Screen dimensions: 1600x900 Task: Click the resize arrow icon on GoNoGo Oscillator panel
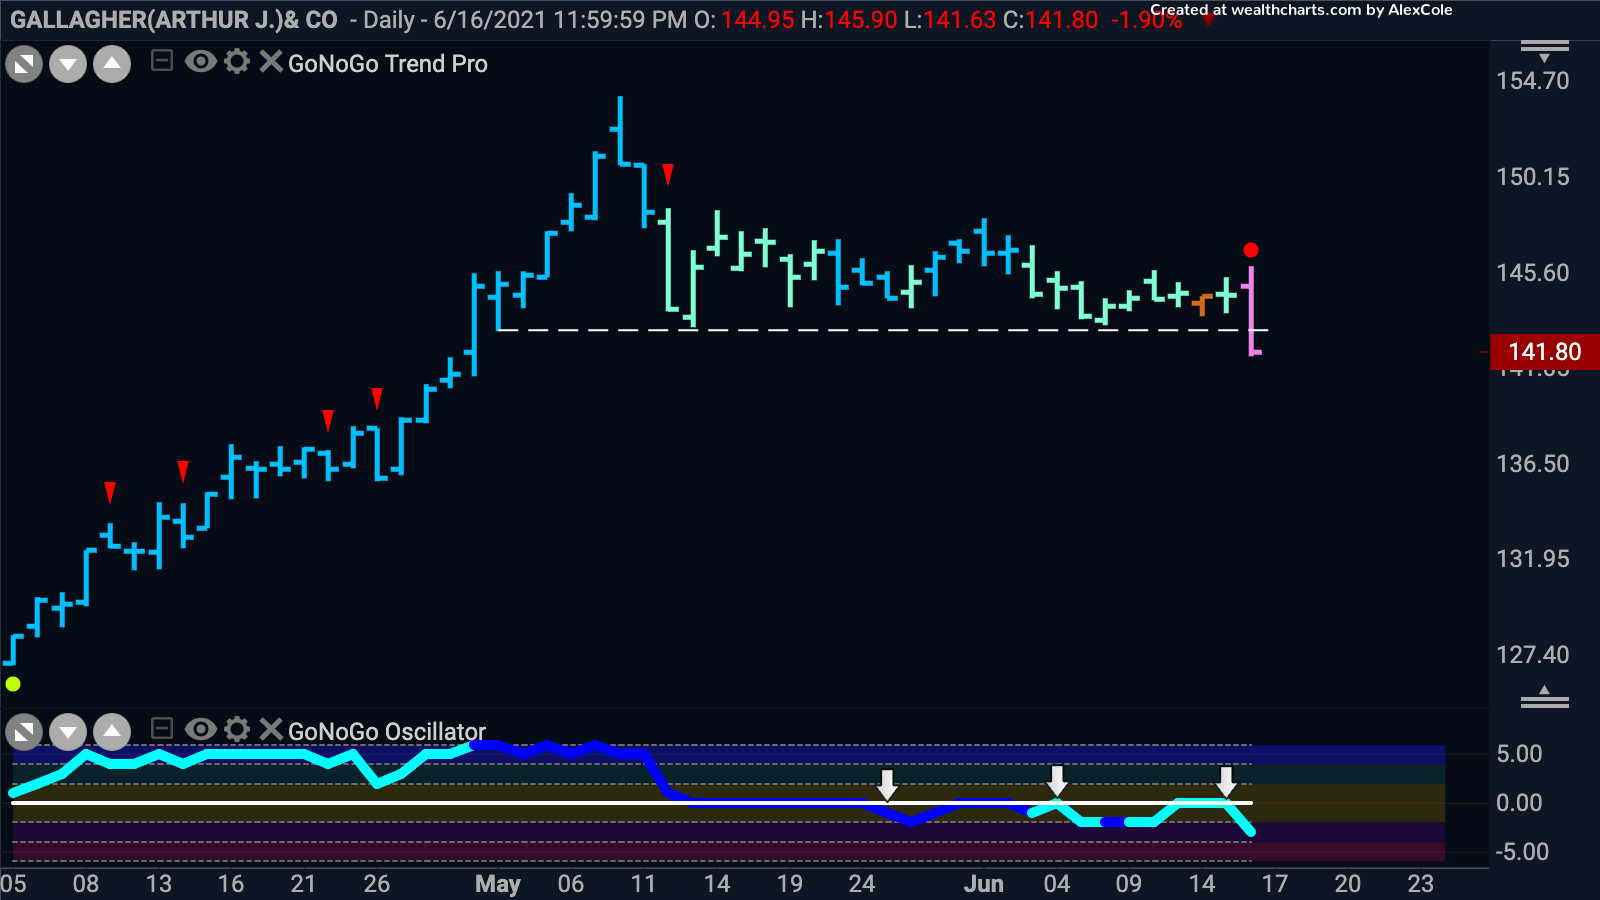(24, 732)
